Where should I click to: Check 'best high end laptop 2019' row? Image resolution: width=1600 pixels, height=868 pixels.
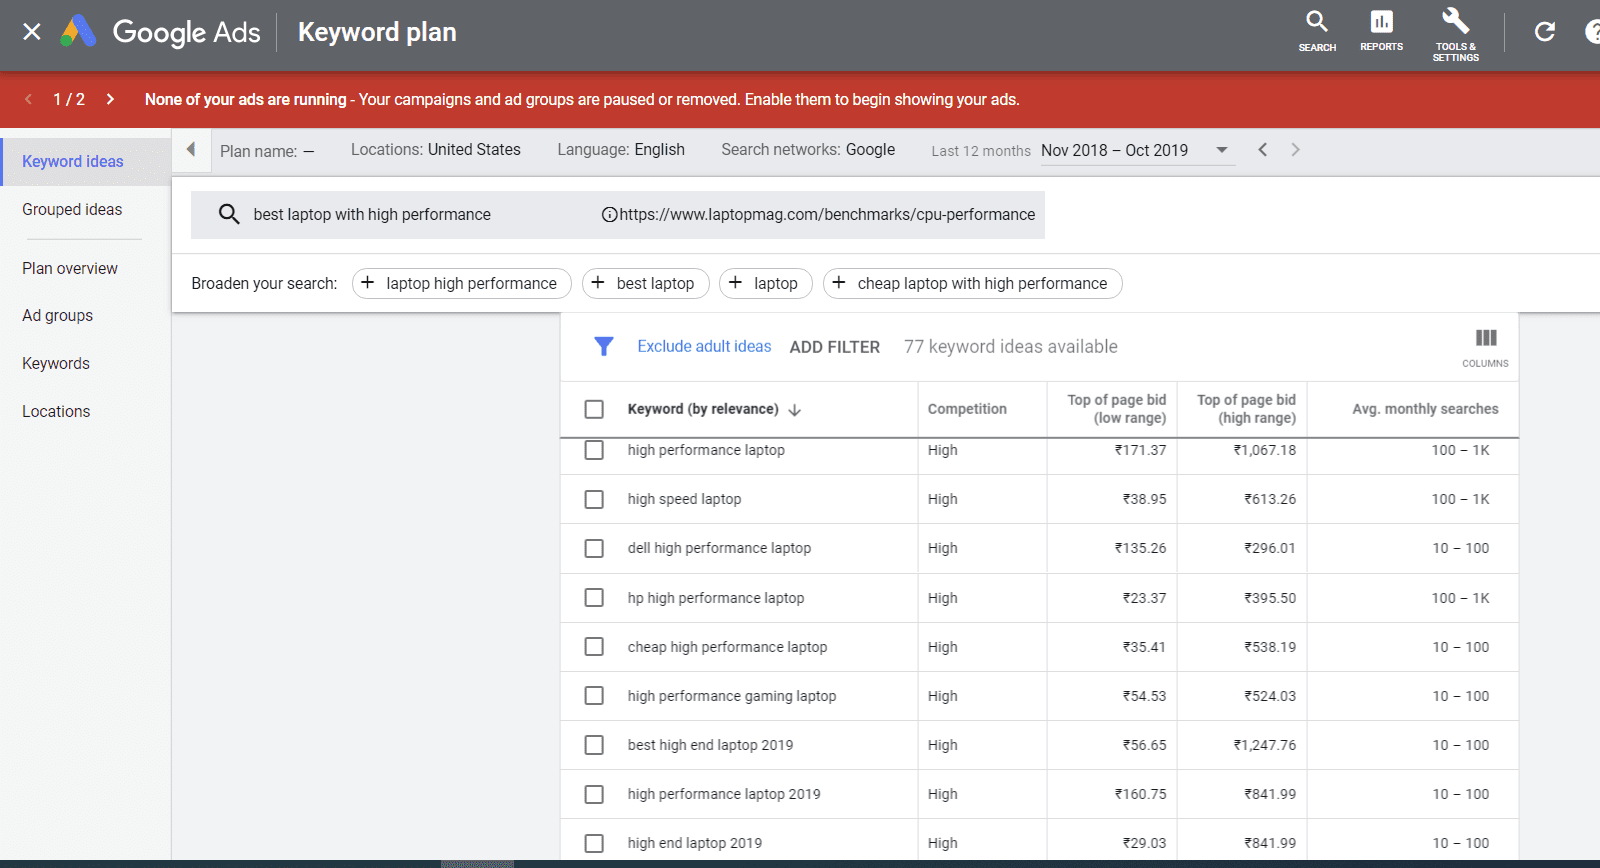[x=594, y=744]
